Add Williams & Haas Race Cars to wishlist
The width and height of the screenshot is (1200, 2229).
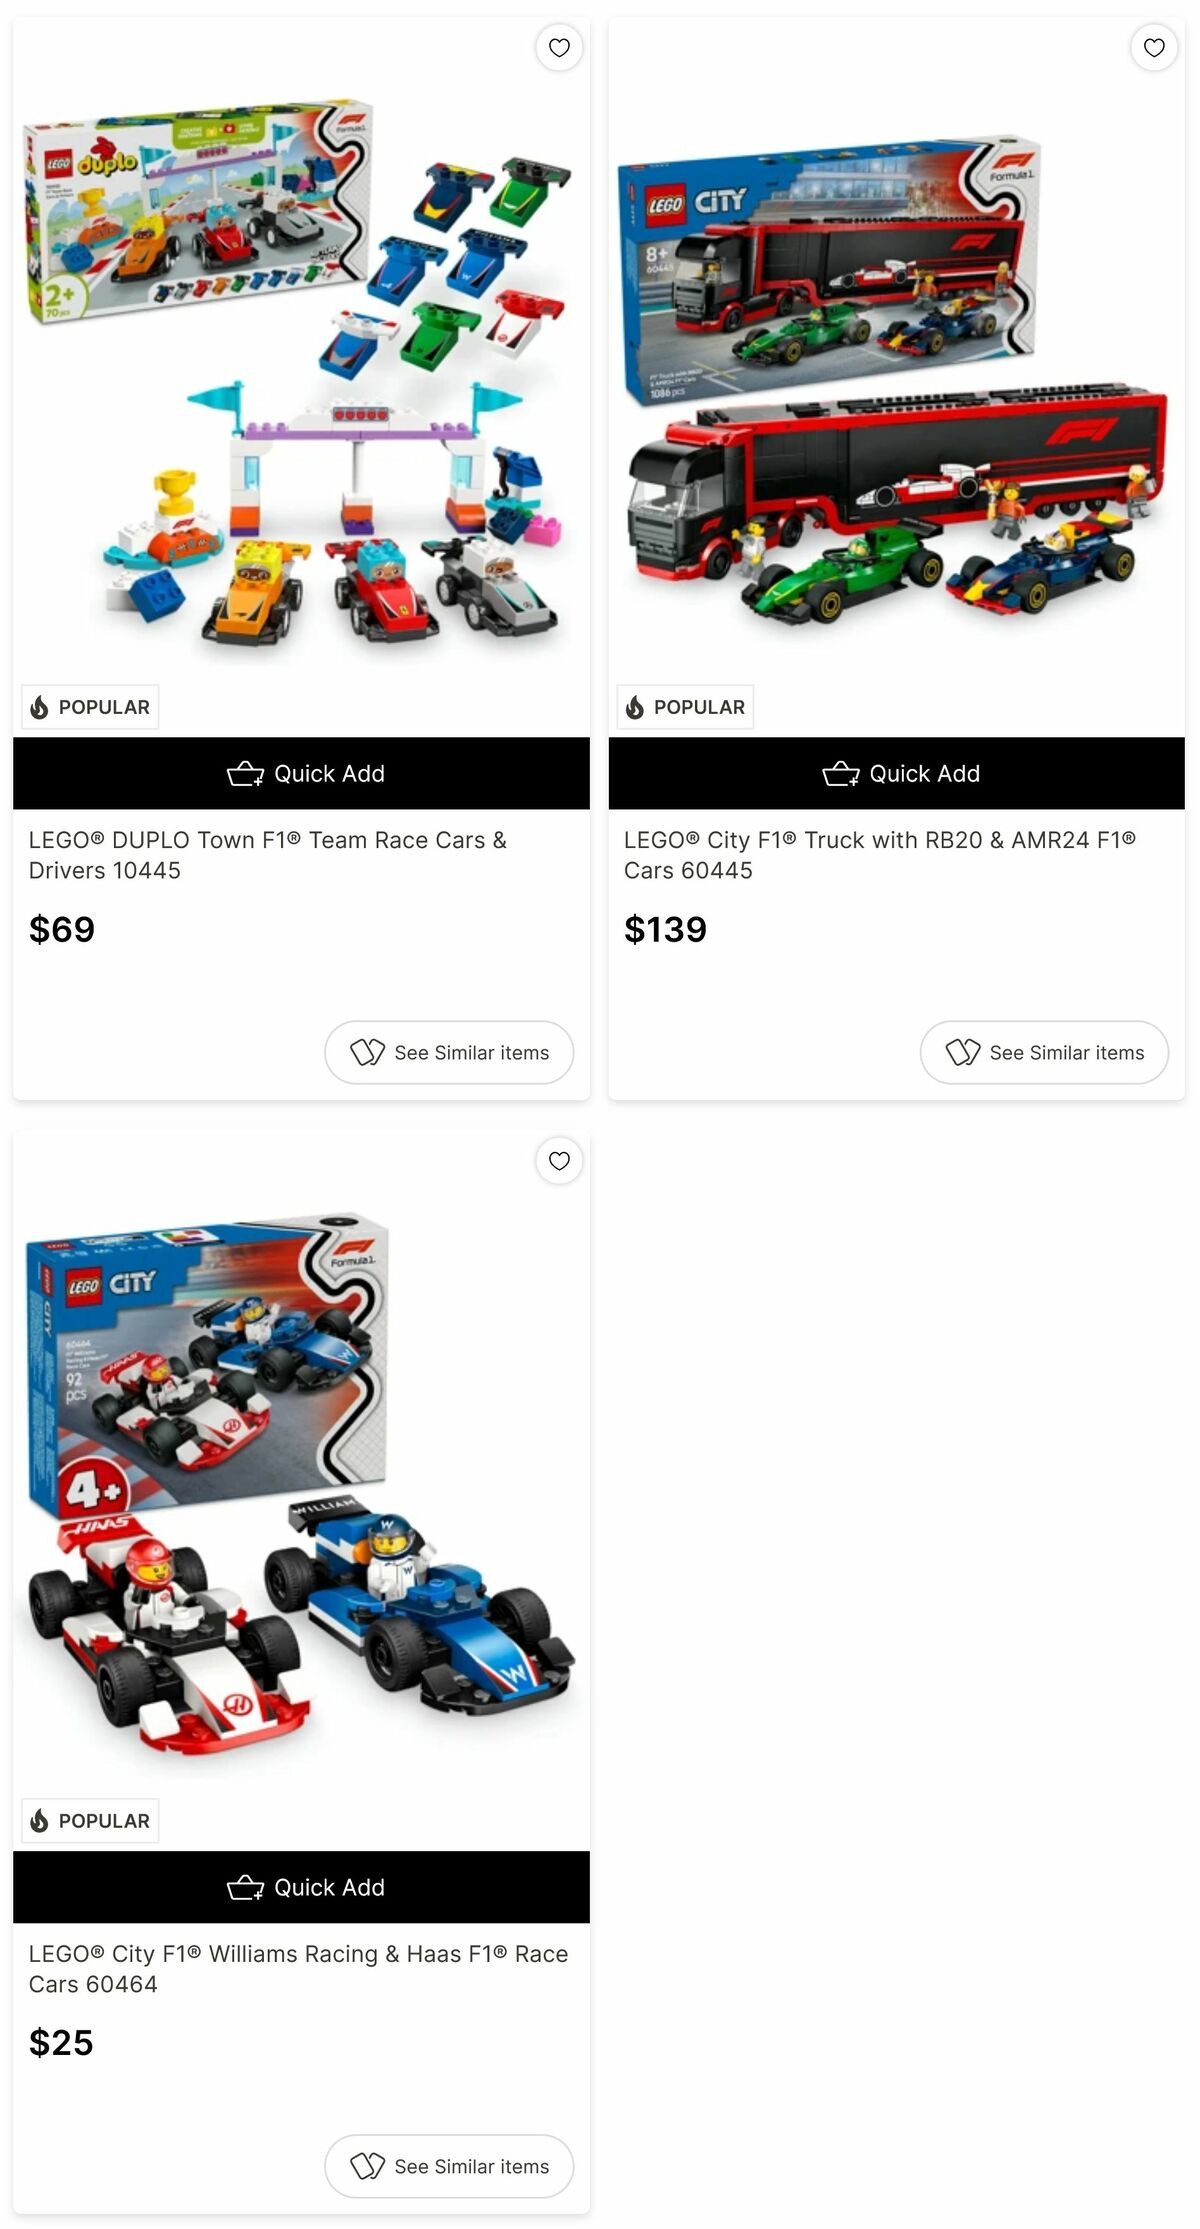(559, 1160)
